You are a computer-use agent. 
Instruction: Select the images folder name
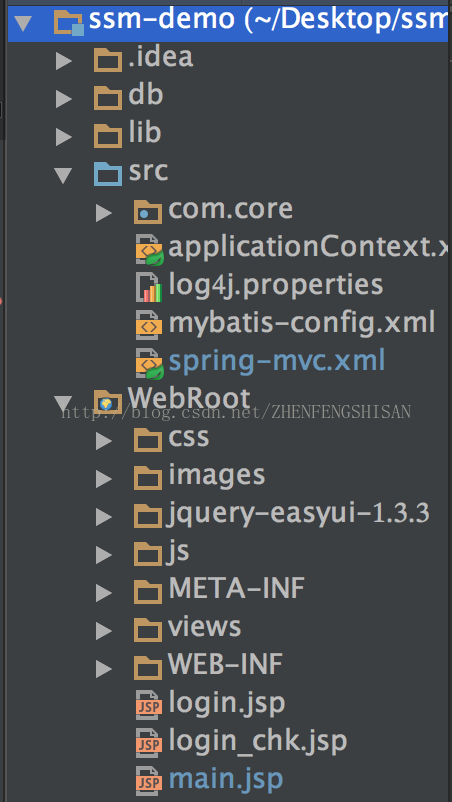pyautogui.click(x=217, y=476)
